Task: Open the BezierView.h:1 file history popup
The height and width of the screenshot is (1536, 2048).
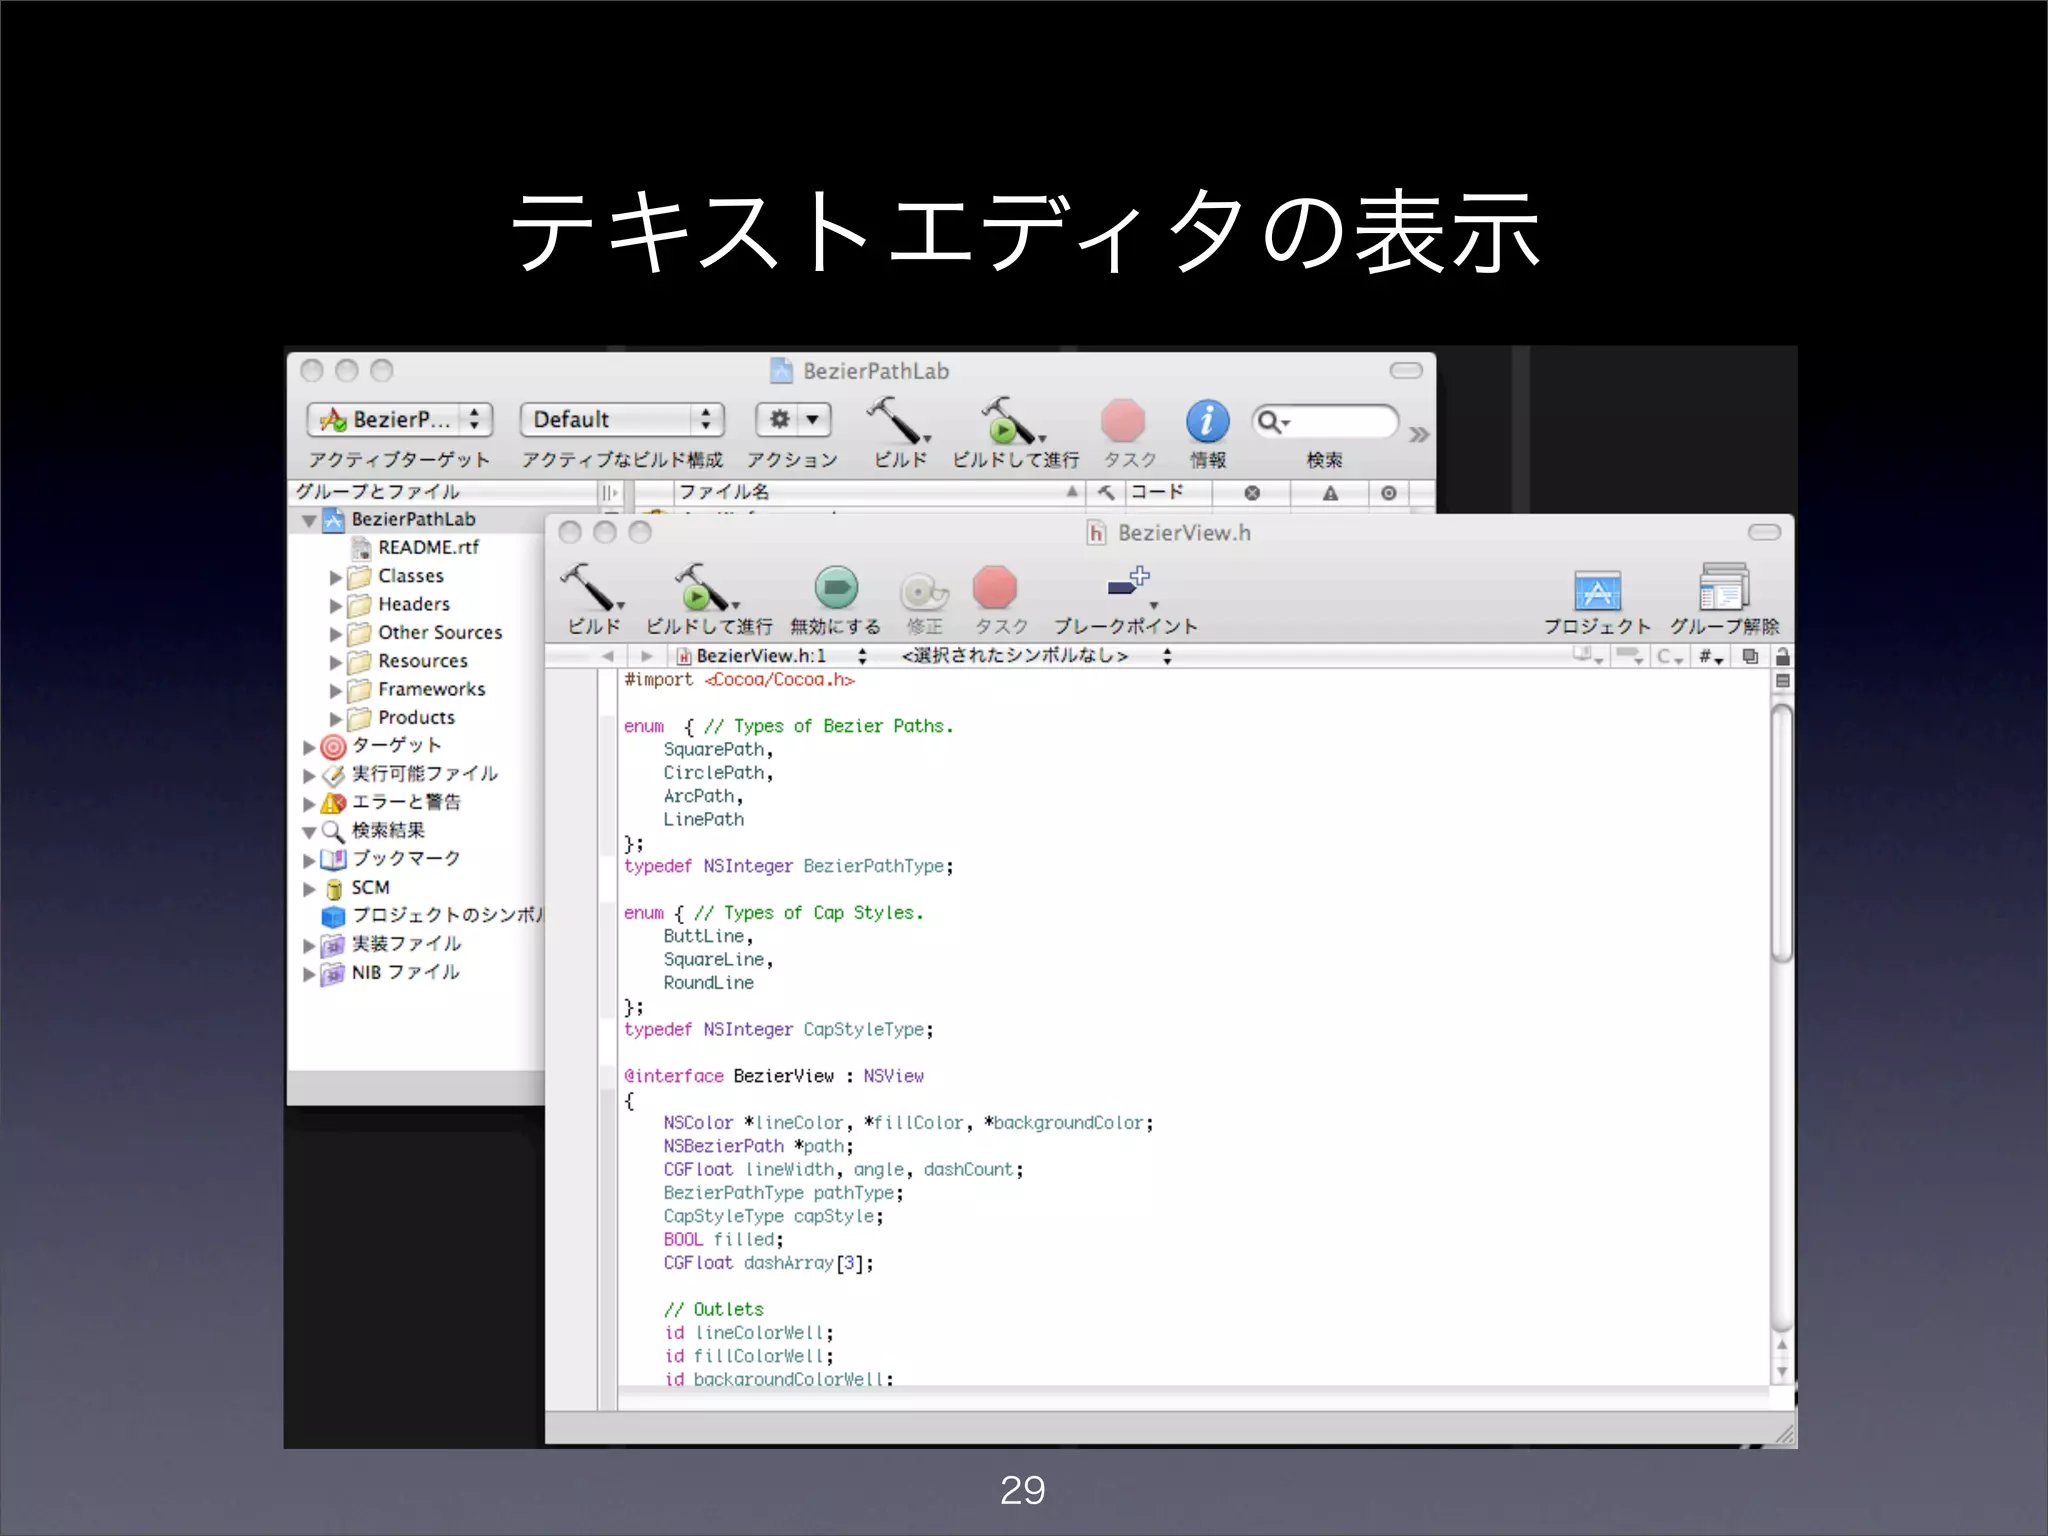Action: point(772,656)
